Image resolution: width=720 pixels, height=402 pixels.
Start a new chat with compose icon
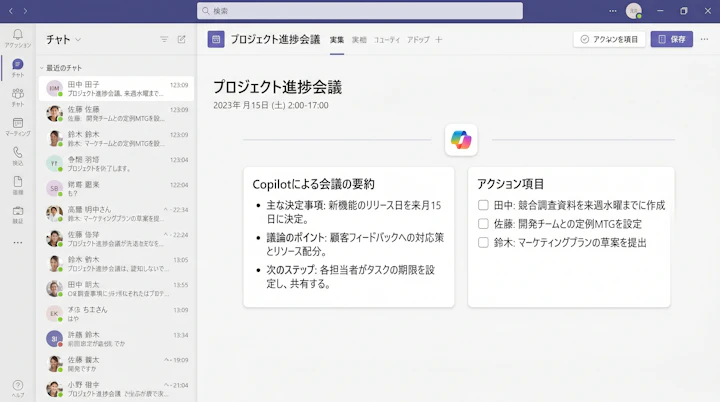pyautogui.click(x=181, y=40)
